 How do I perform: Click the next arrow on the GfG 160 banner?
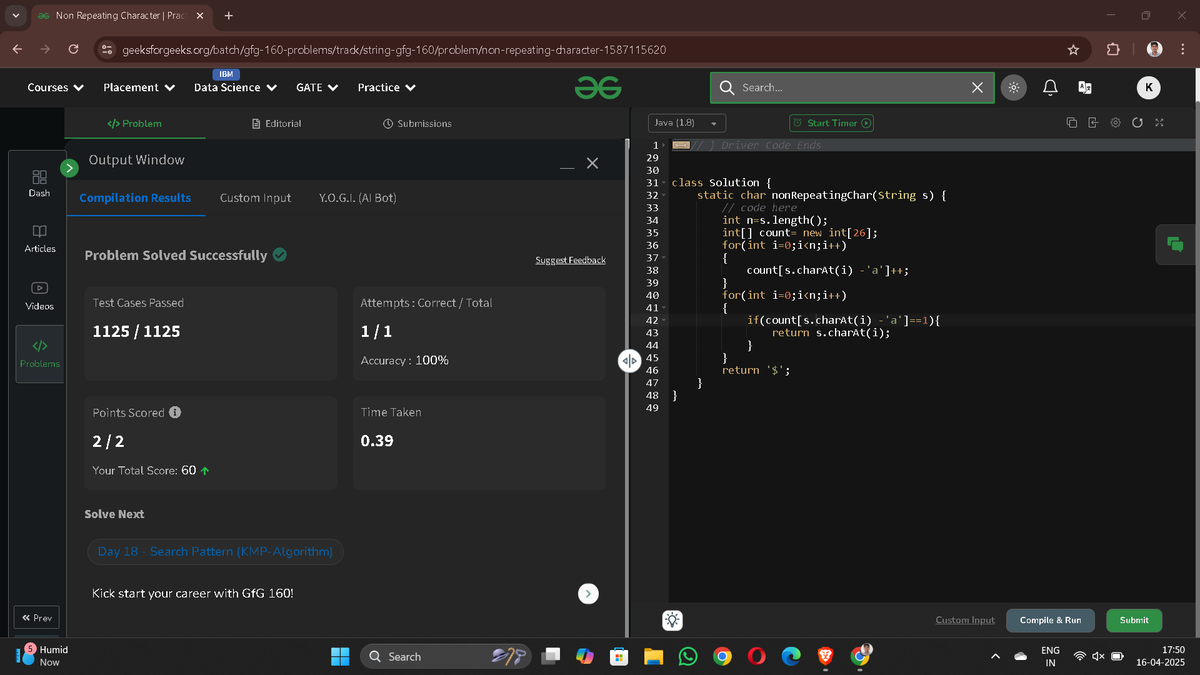coord(589,593)
